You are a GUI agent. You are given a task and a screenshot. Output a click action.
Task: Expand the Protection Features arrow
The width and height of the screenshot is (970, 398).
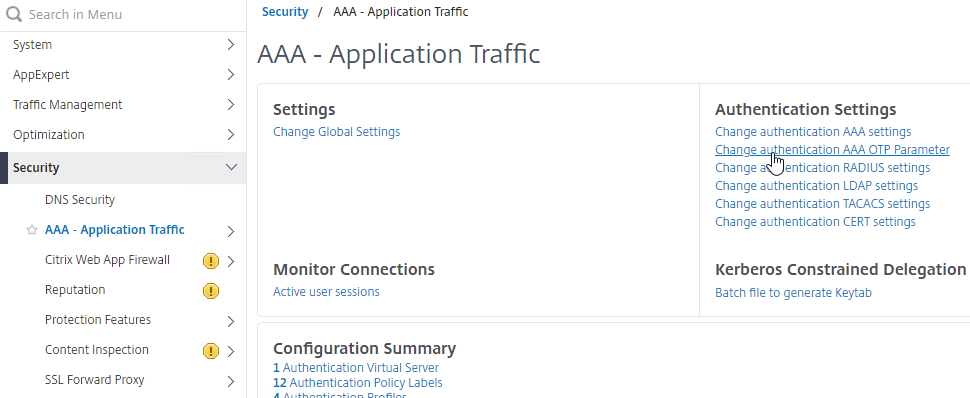[x=231, y=321]
